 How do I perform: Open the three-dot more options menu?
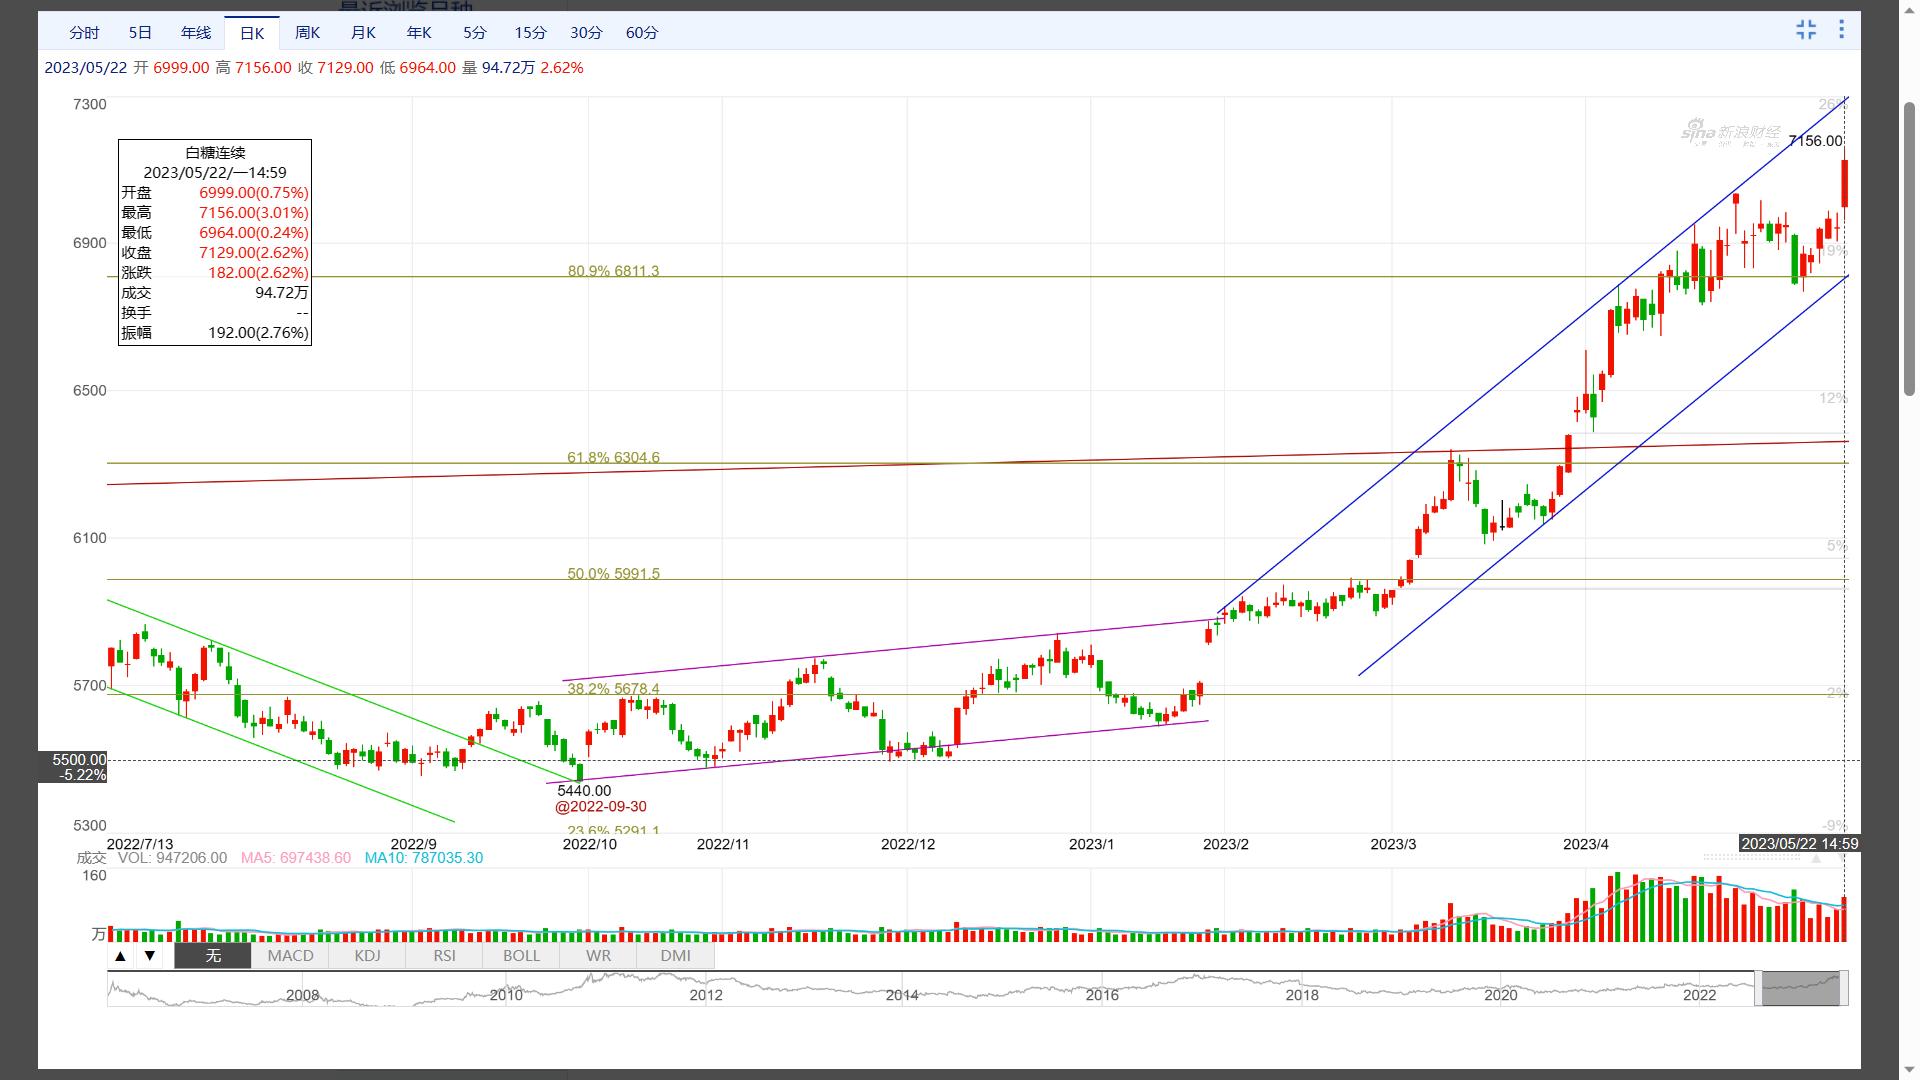[x=1841, y=30]
